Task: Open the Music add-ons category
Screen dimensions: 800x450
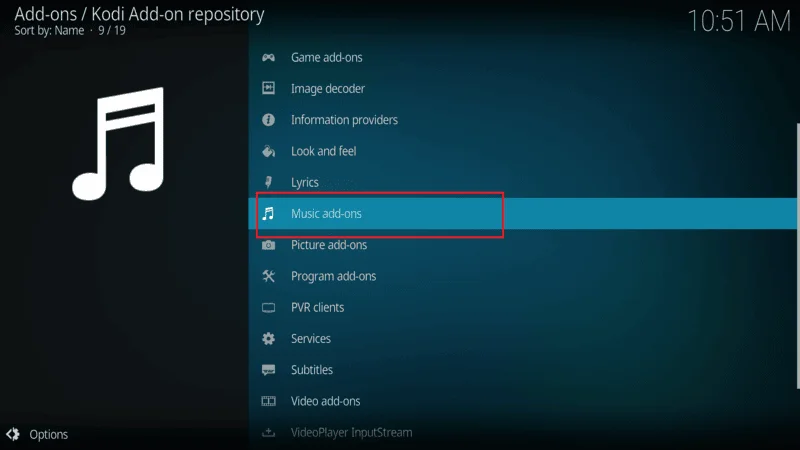Action: (x=522, y=213)
